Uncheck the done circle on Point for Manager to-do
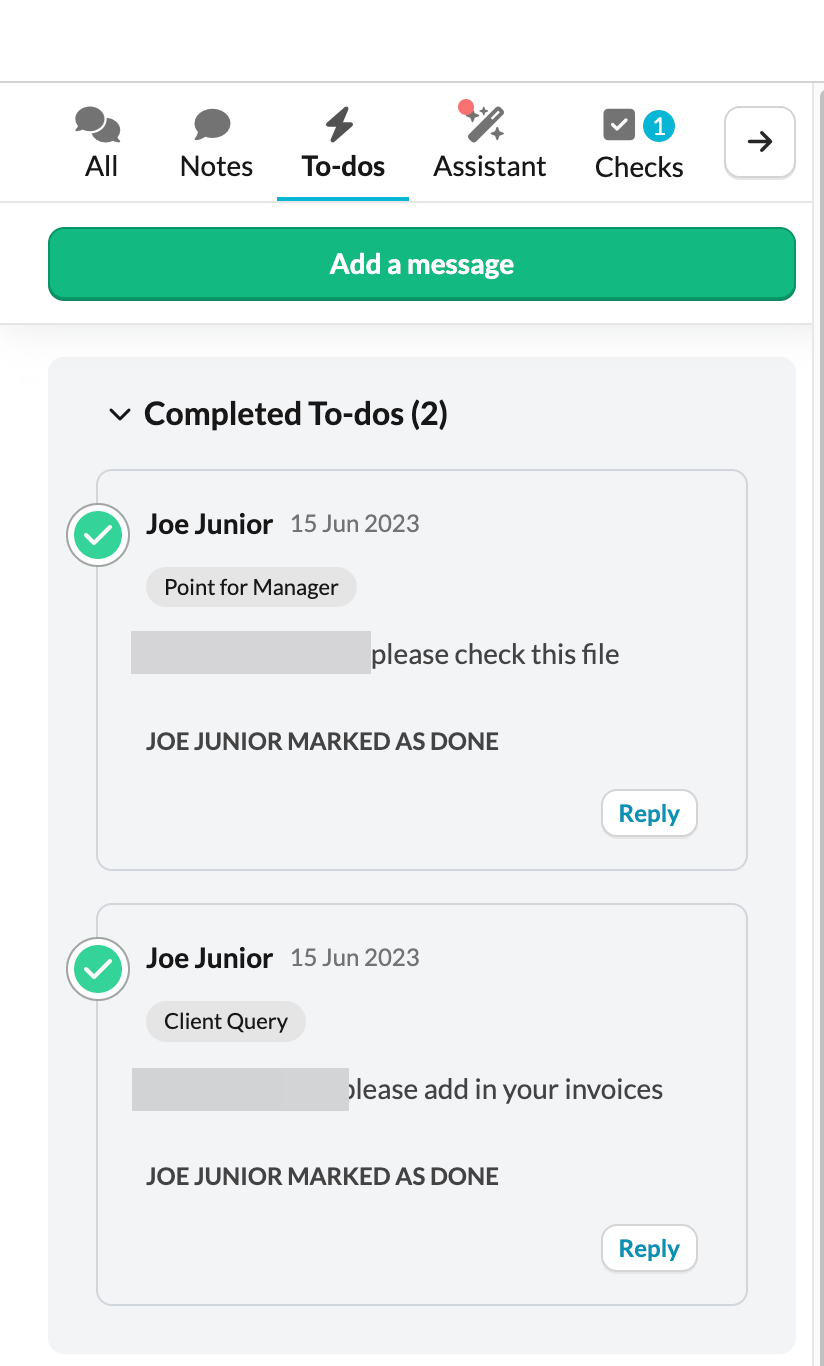 tap(98, 537)
